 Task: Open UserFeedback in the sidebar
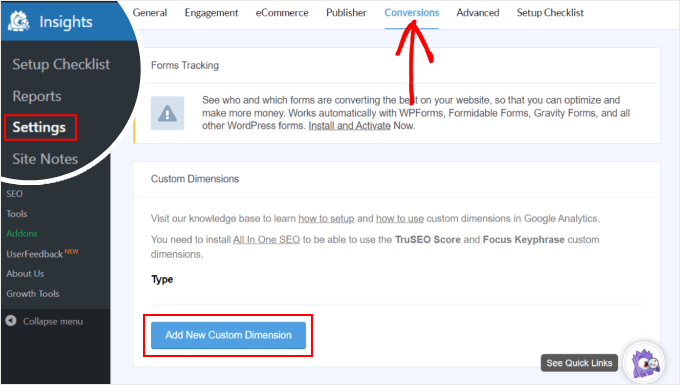coord(34,254)
